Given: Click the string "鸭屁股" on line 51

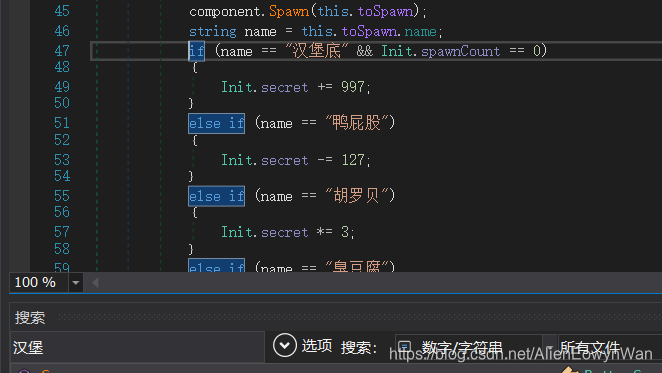Looking at the screenshot, I should (x=357, y=123).
